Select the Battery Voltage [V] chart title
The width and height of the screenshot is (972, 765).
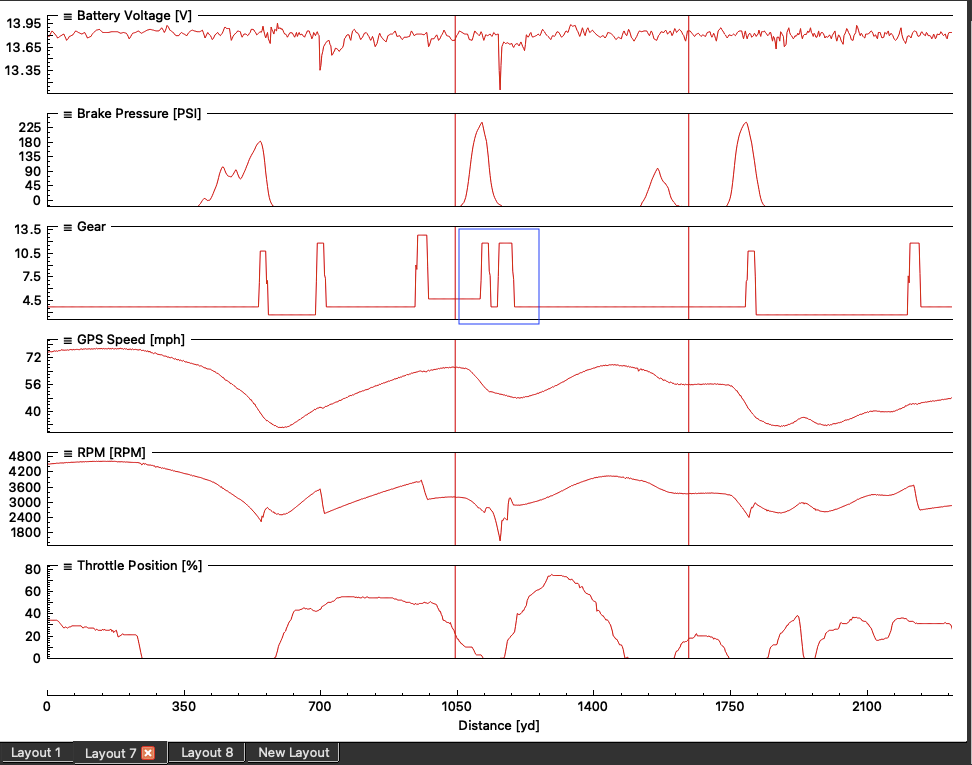pyautogui.click(x=135, y=16)
